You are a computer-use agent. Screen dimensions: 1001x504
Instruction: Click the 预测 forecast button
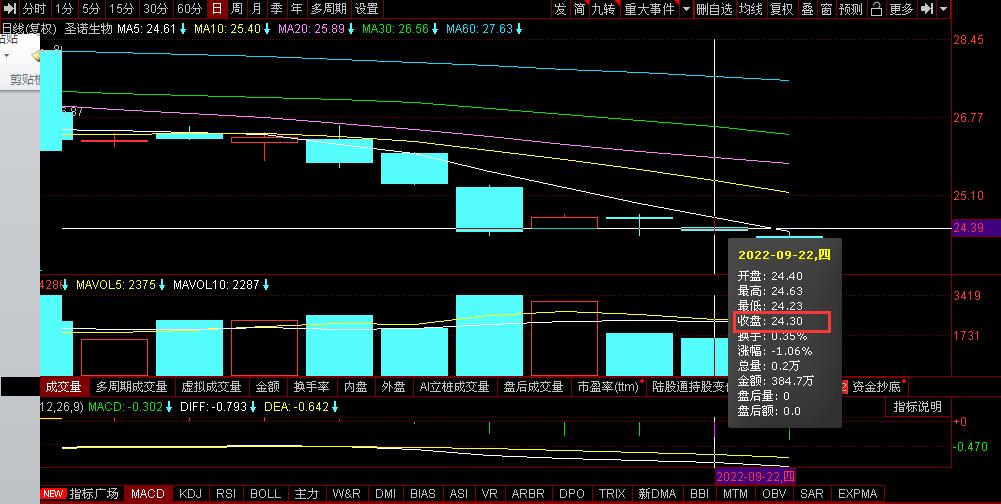851,9
